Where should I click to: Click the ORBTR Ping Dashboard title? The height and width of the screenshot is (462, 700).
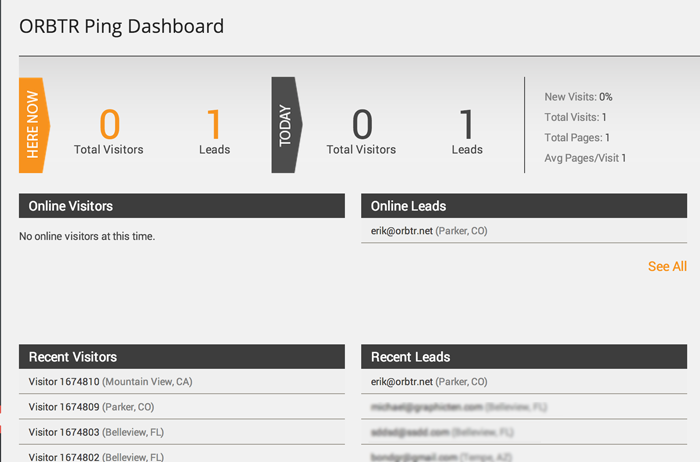pyautogui.click(x=121, y=26)
